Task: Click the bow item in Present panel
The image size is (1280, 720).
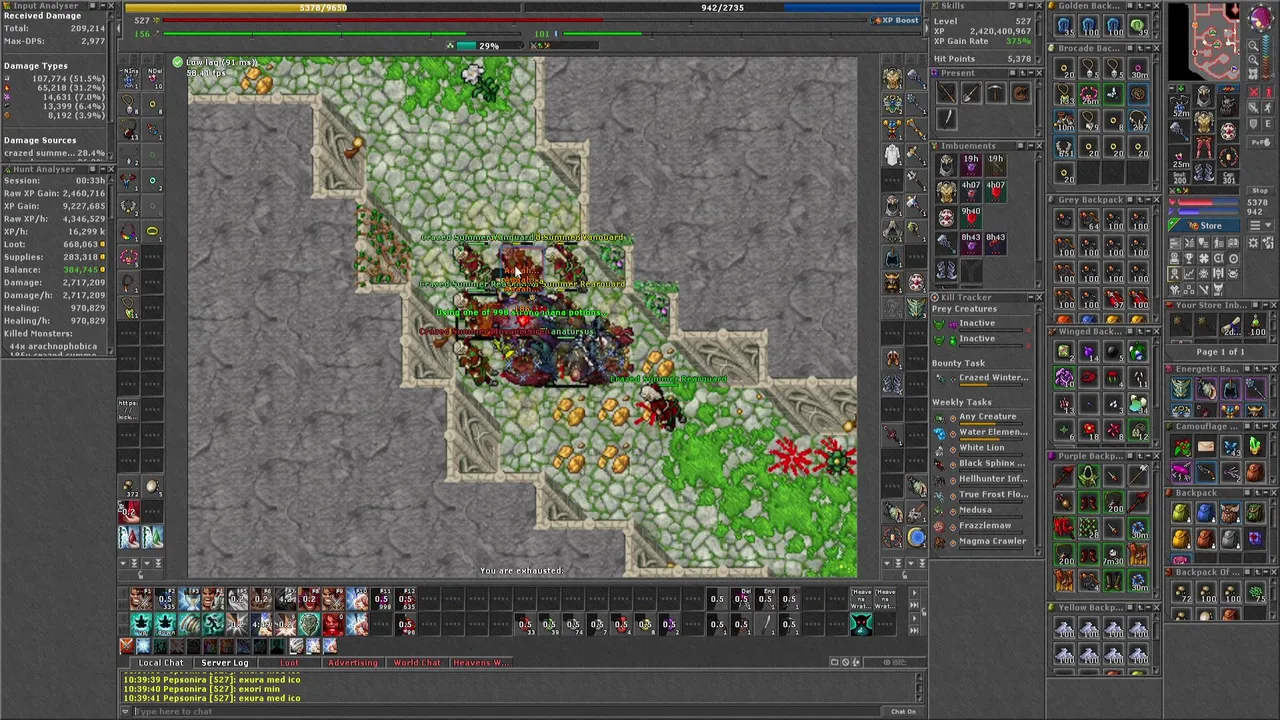Action: click(x=947, y=92)
